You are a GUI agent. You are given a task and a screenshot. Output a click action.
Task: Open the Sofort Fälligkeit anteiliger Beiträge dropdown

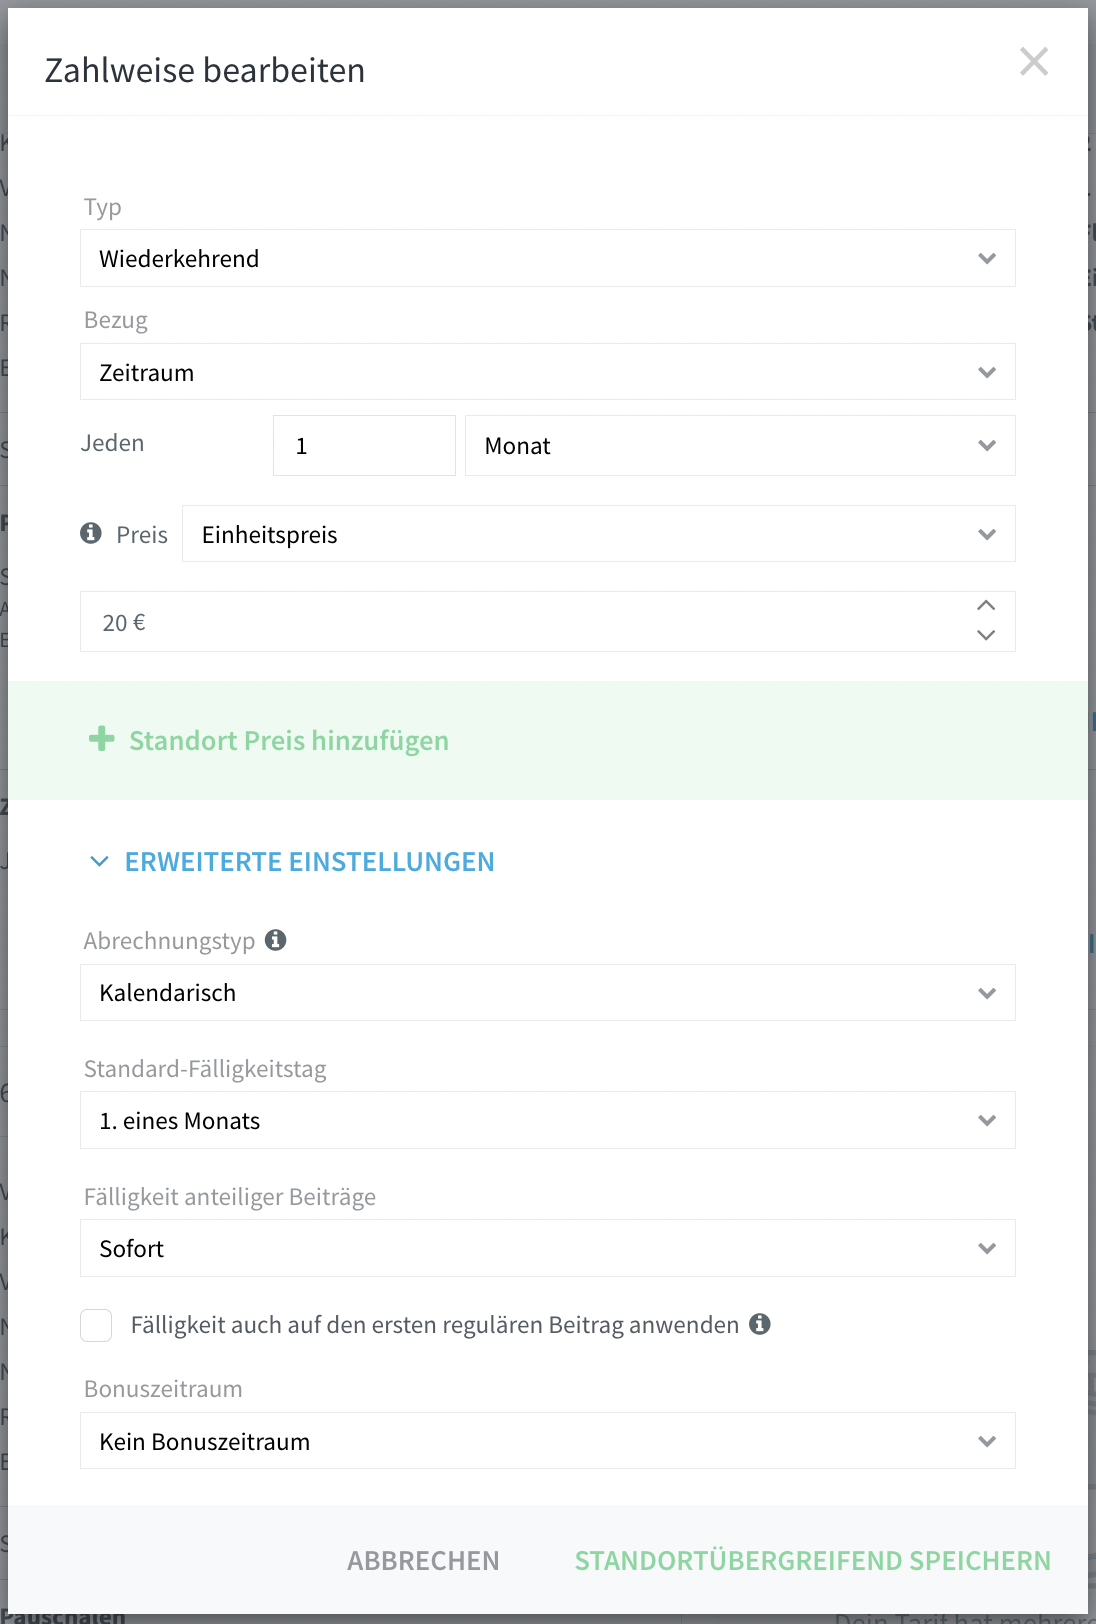click(x=548, y=1248)
